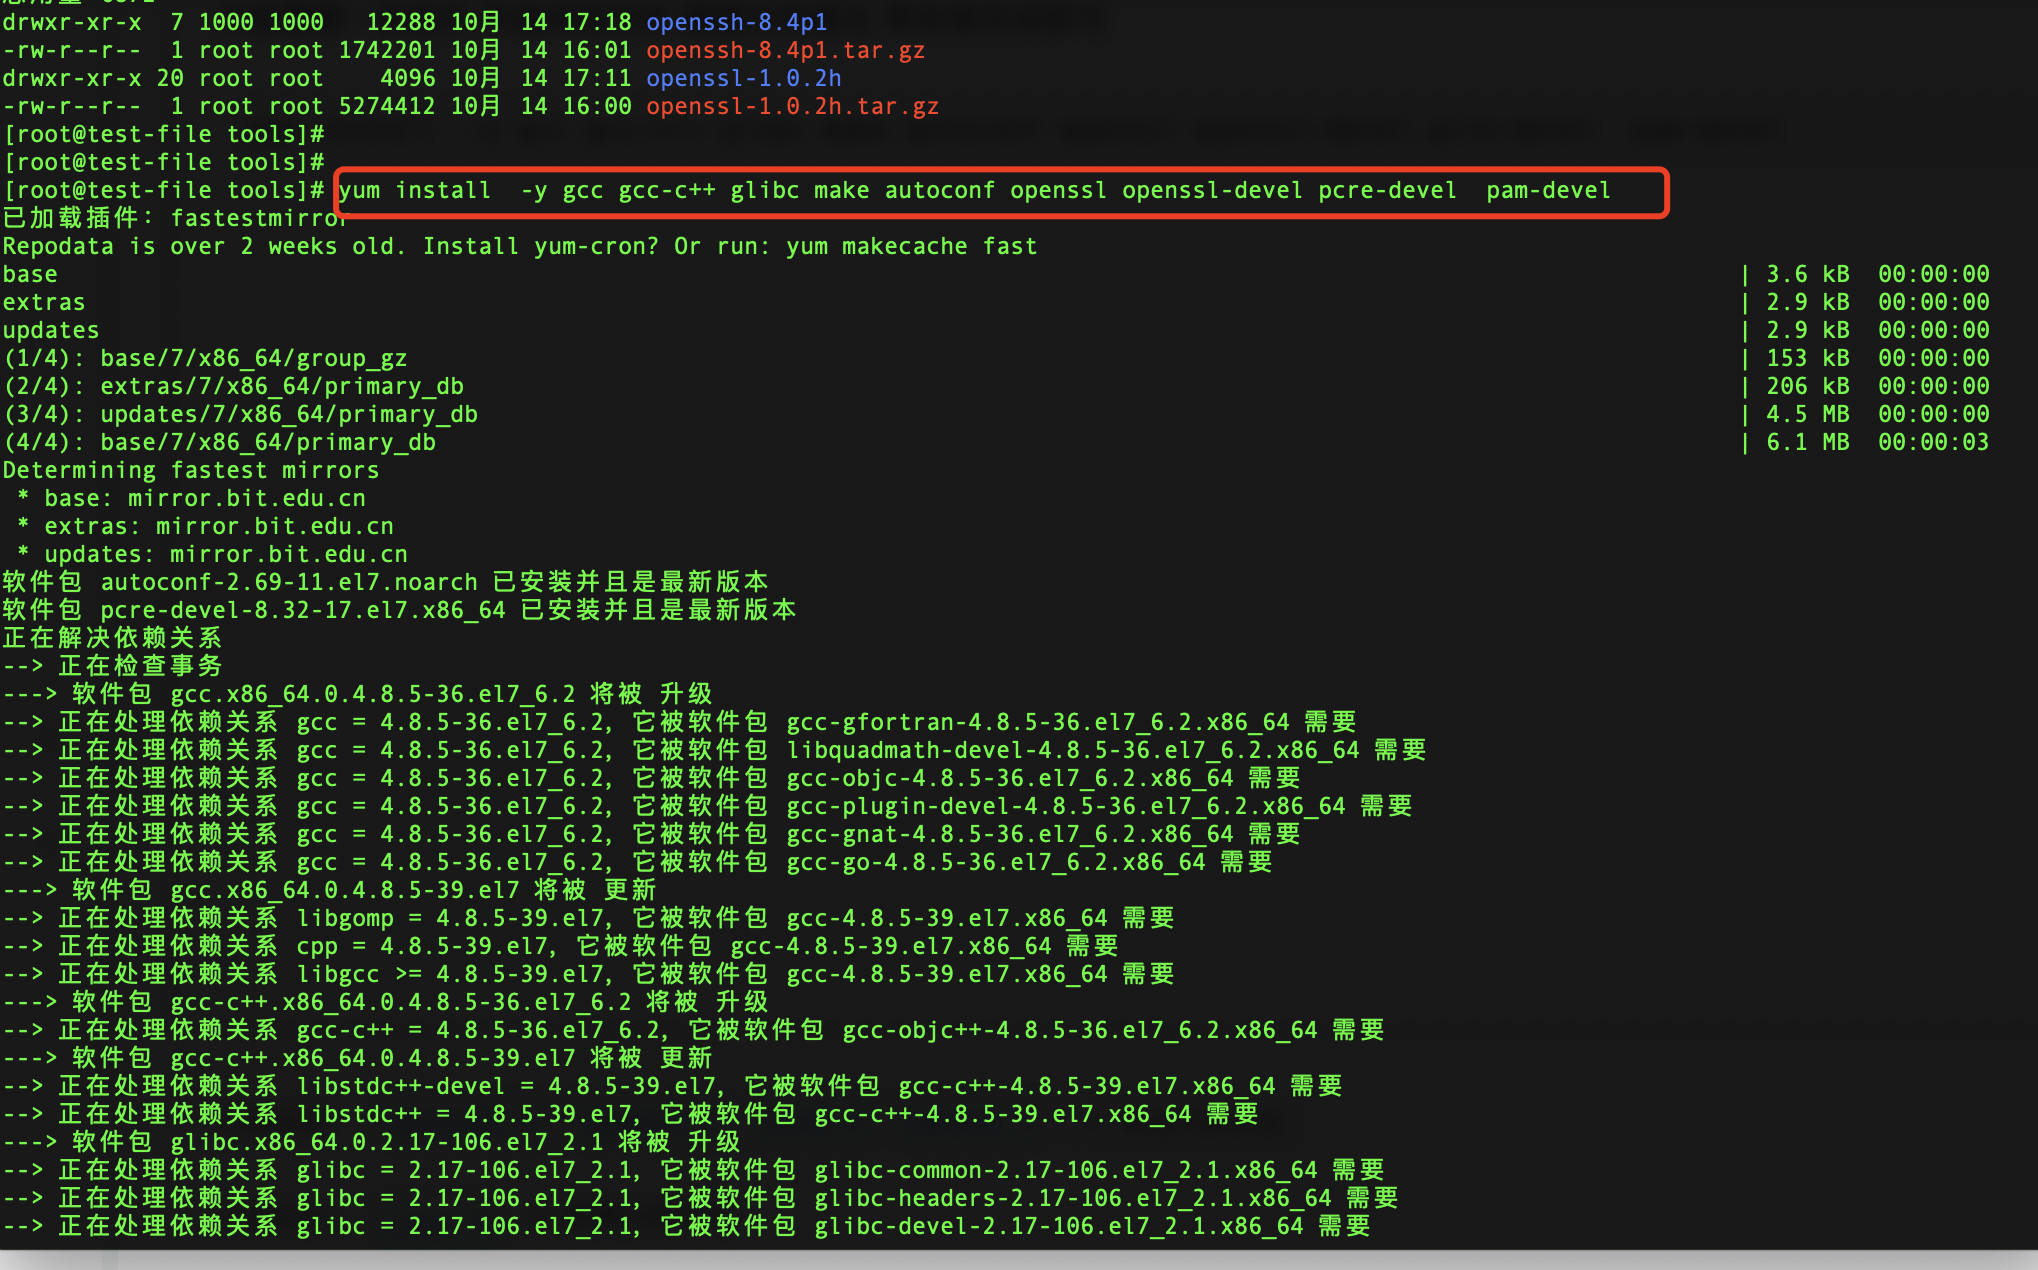Click the openssl-1.0.2h.tar.gz archive name
Screen dimensions: 2038x1270
pos(792,106)
